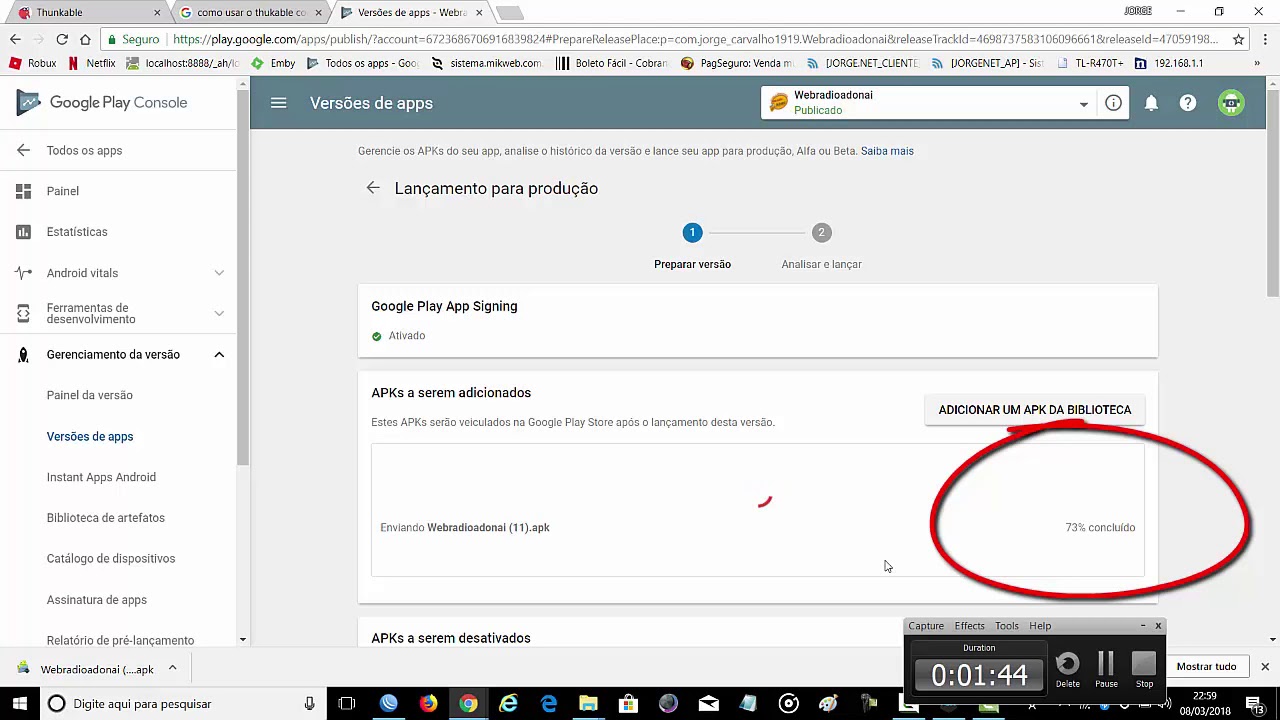
Task: Open Firefox from the taskbar
Action: point(428,704)
